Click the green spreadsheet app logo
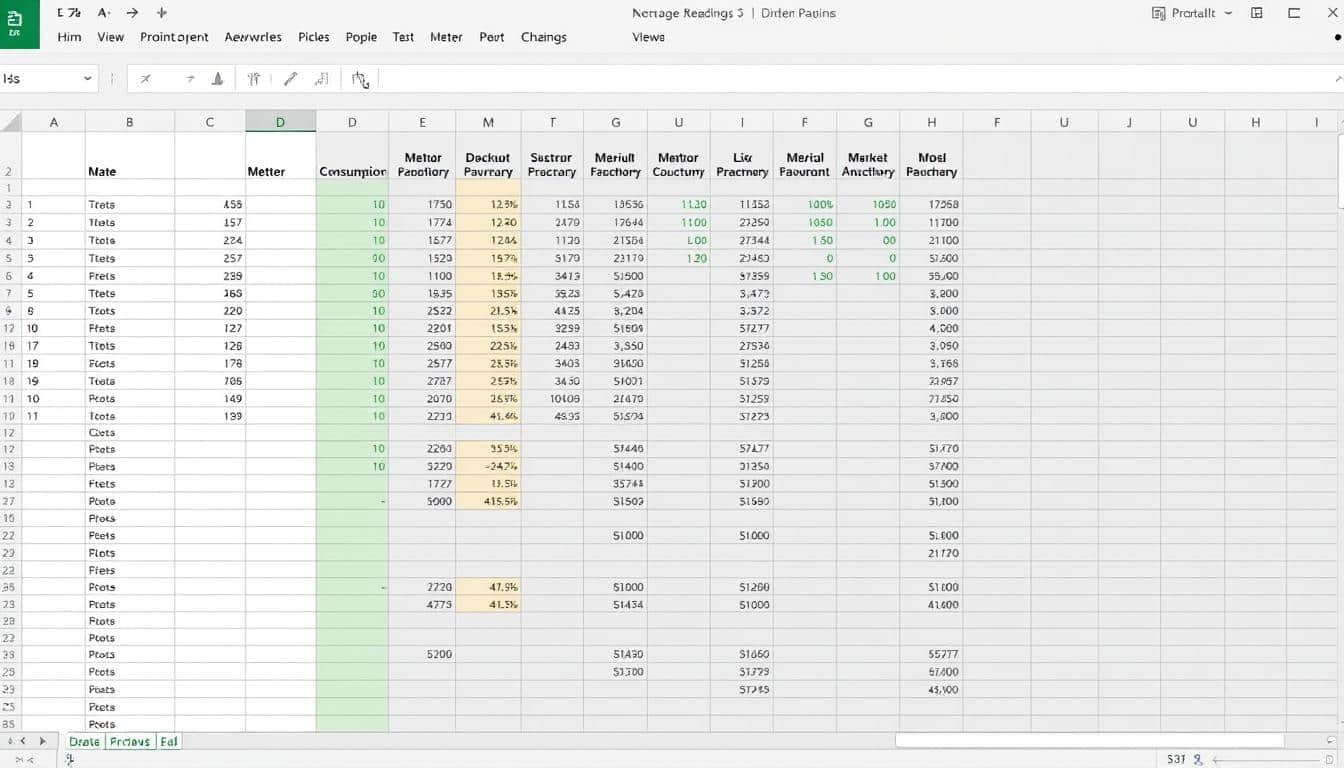The image size is (1344, 768). click(x=19, y=24)
